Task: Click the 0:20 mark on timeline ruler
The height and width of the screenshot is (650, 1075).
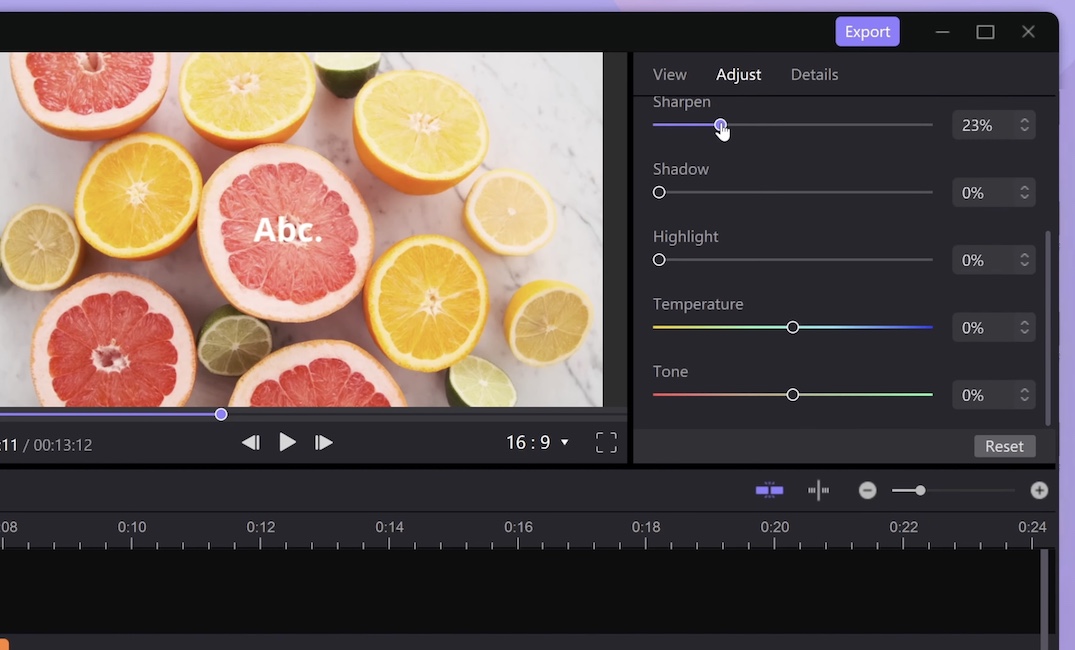Action: tap(775, 527)
